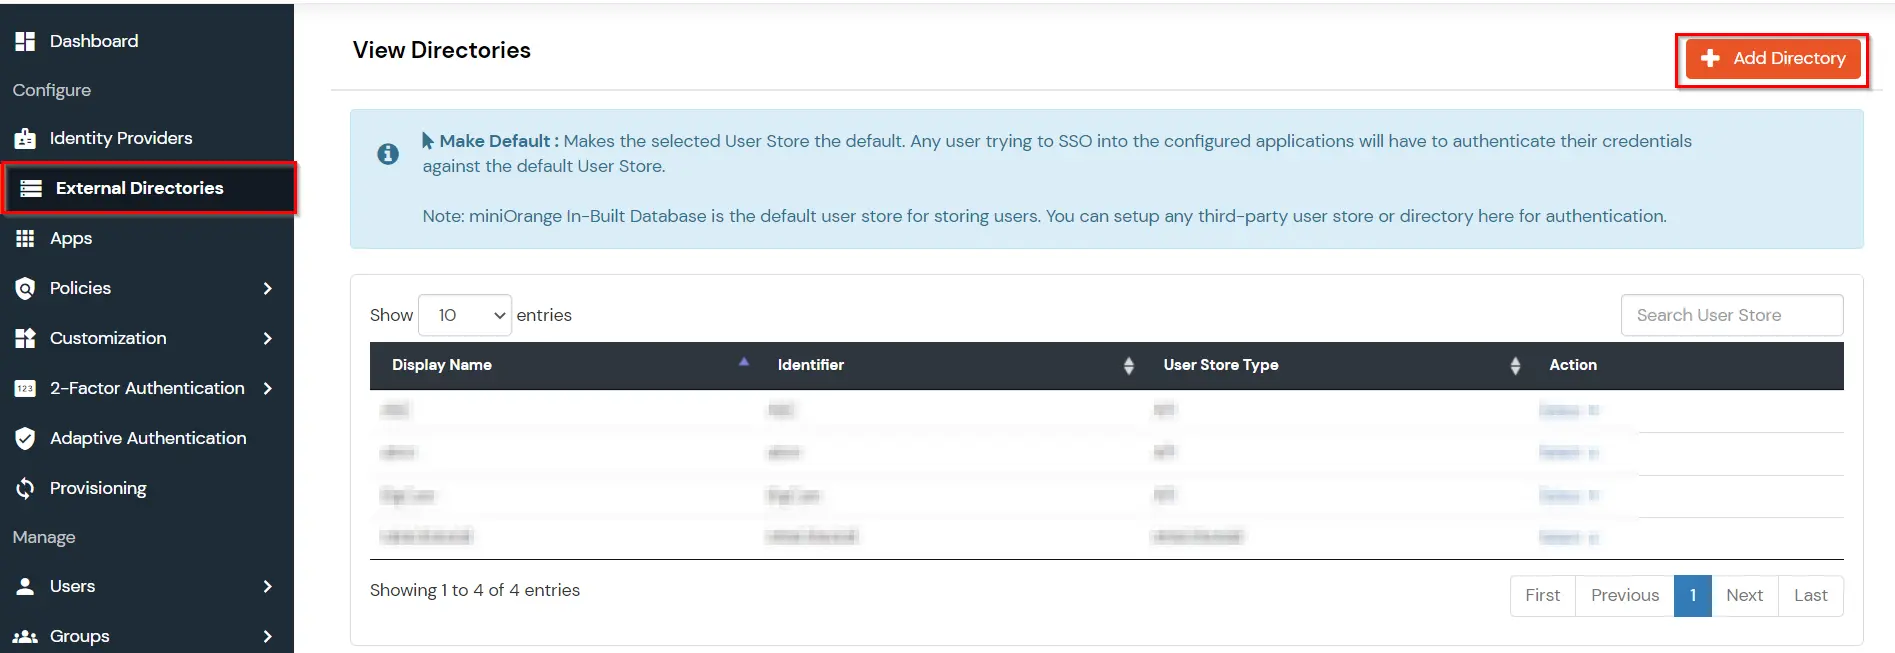Click the Display Name header text

coord(442,365)
